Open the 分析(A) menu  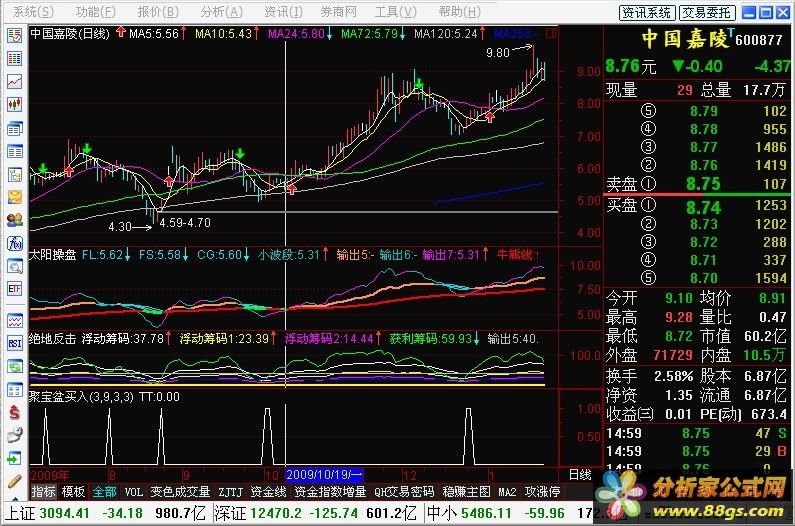[221, 11]
